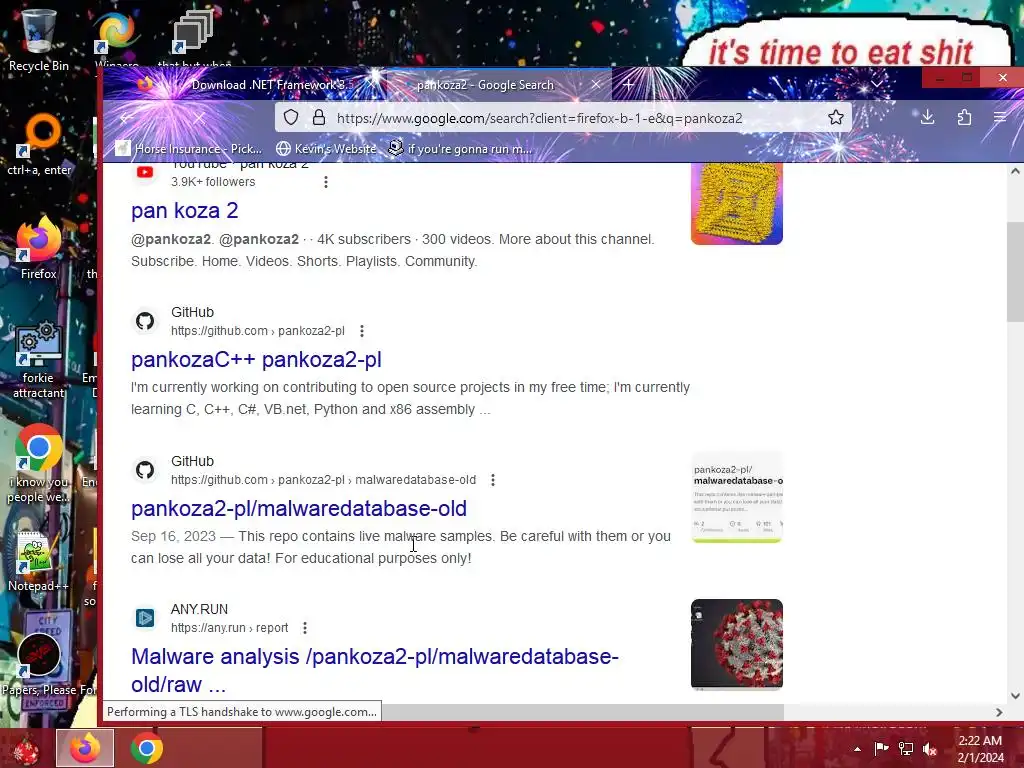Open the 'if you're gonna run m...' bookmark
The width and height of the screenshot is (1024, 768).
point(460,149)
